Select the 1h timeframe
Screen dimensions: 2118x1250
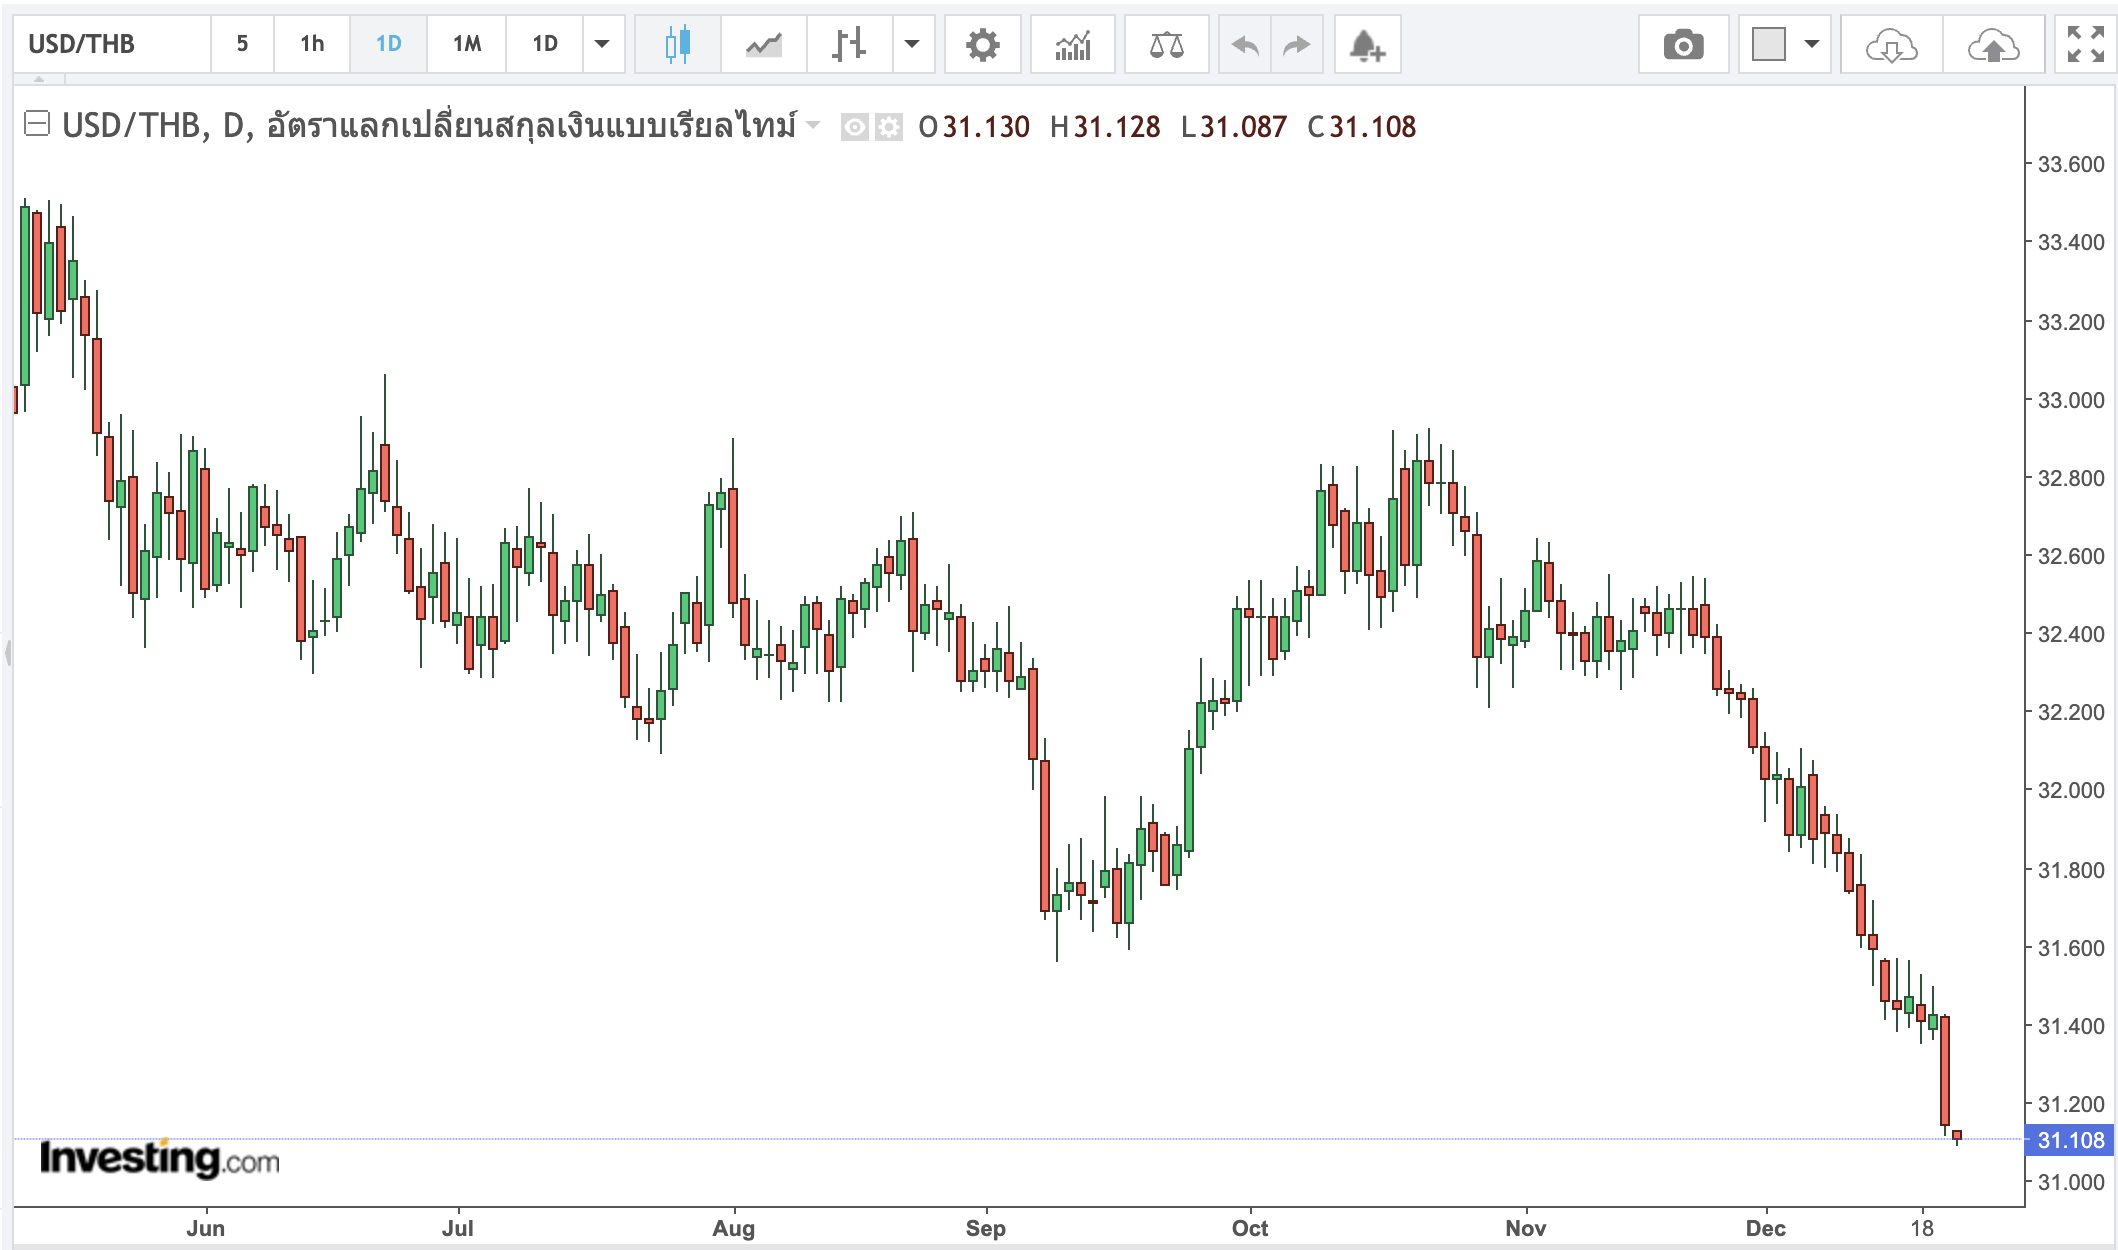click(x=312, y=44)
